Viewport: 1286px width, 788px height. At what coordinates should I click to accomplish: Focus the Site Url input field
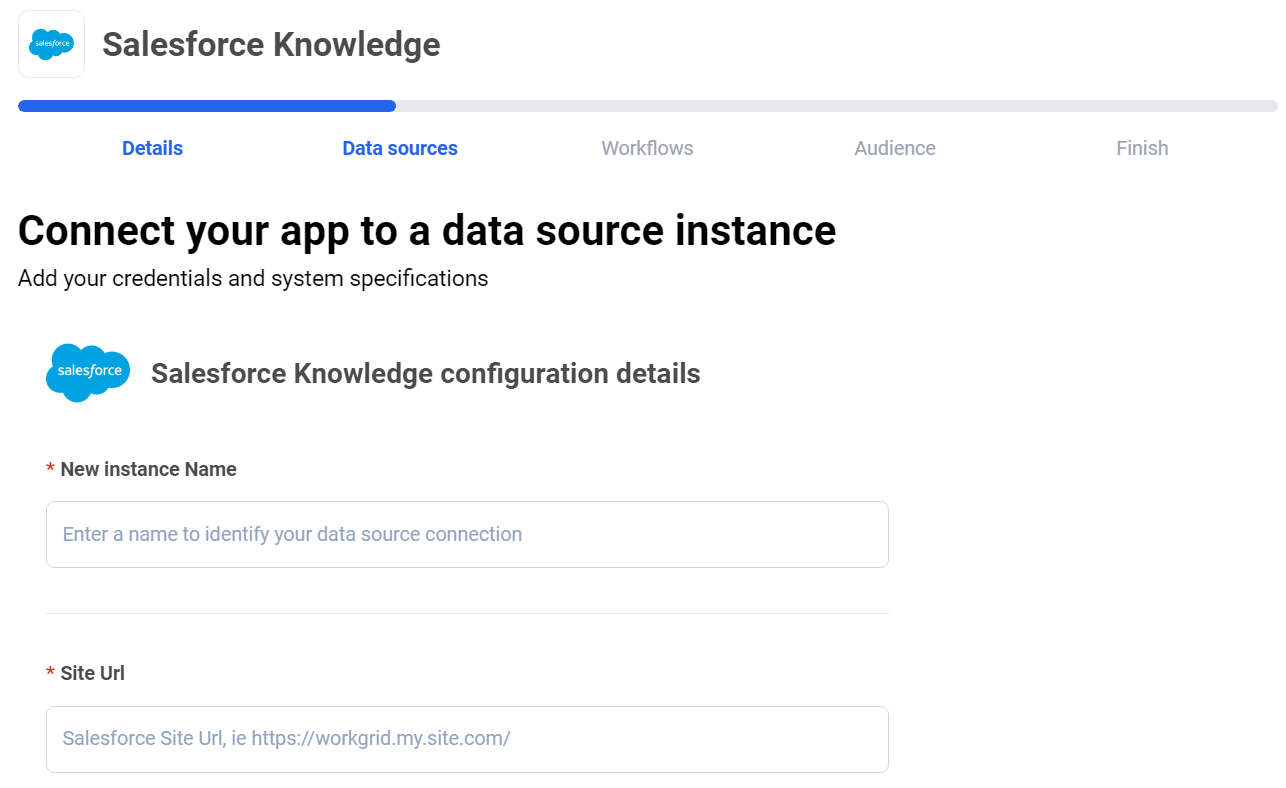coord(467,739)
